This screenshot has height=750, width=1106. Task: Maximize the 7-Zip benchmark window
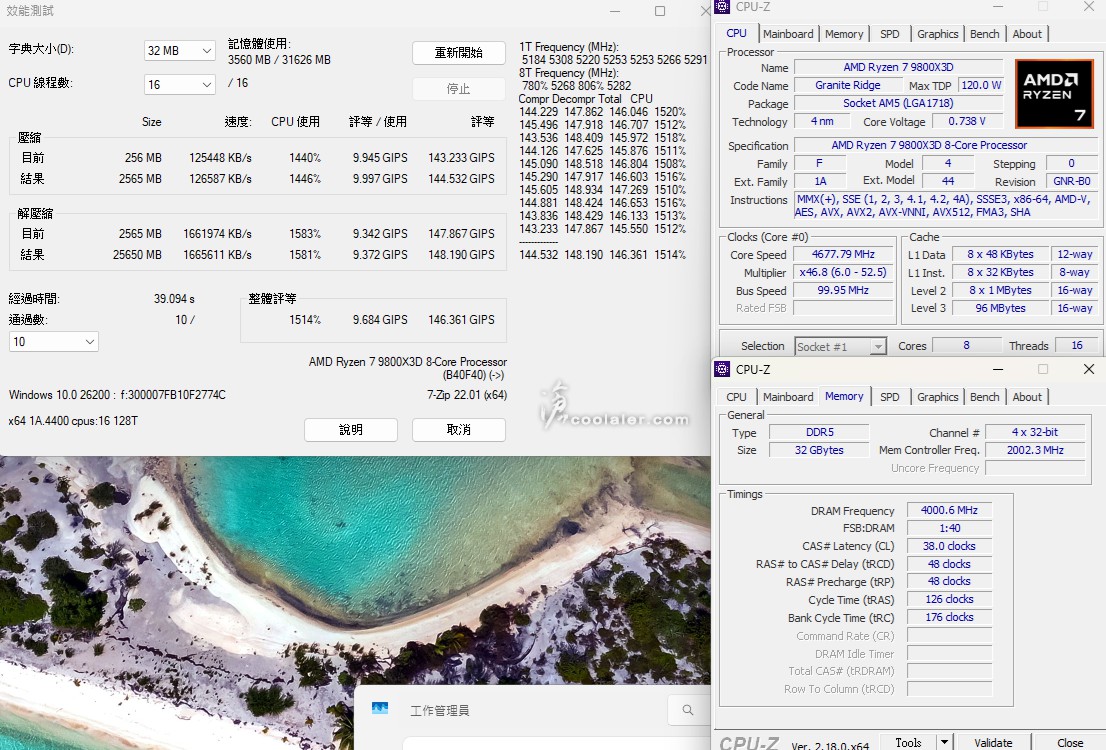point(660,11)
